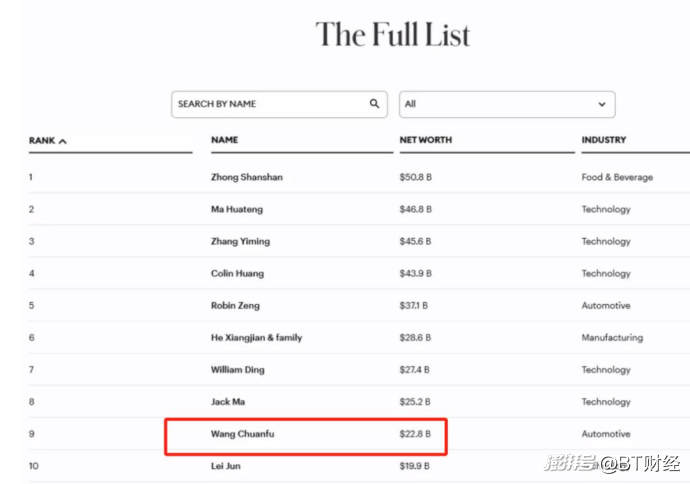Image resolution: width=690 pixels, height=484 pixels.
Task: Click on Robin Zeng's name
Action: coord(235,305)
